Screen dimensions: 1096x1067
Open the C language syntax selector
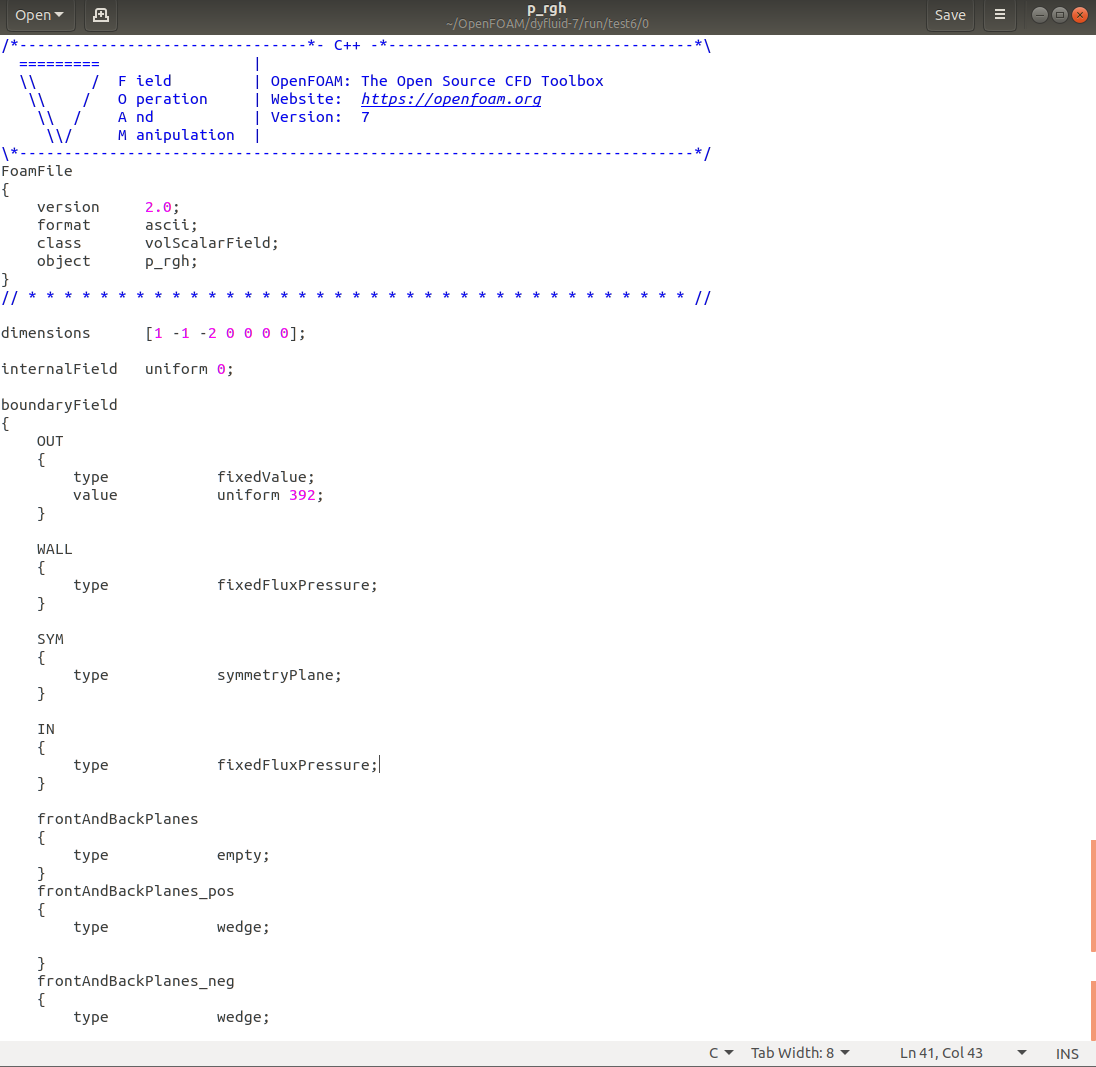pos(721,1053)
